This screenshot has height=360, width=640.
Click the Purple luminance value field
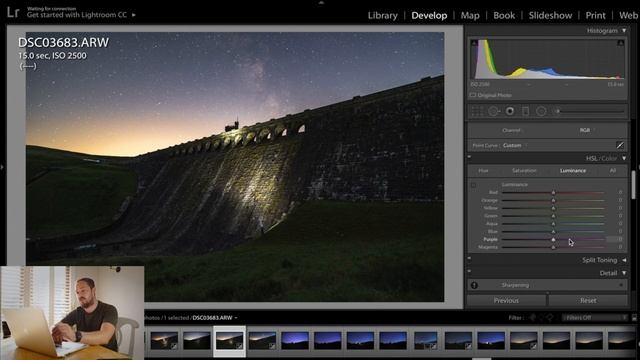pyautogui.click(x=615, y=239)
